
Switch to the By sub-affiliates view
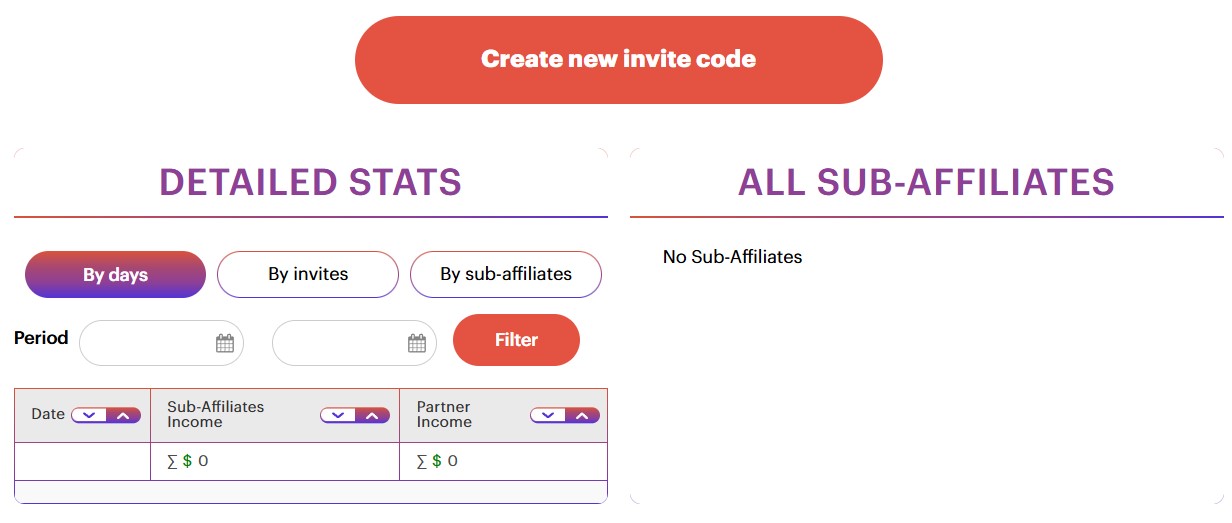point(506,274)
